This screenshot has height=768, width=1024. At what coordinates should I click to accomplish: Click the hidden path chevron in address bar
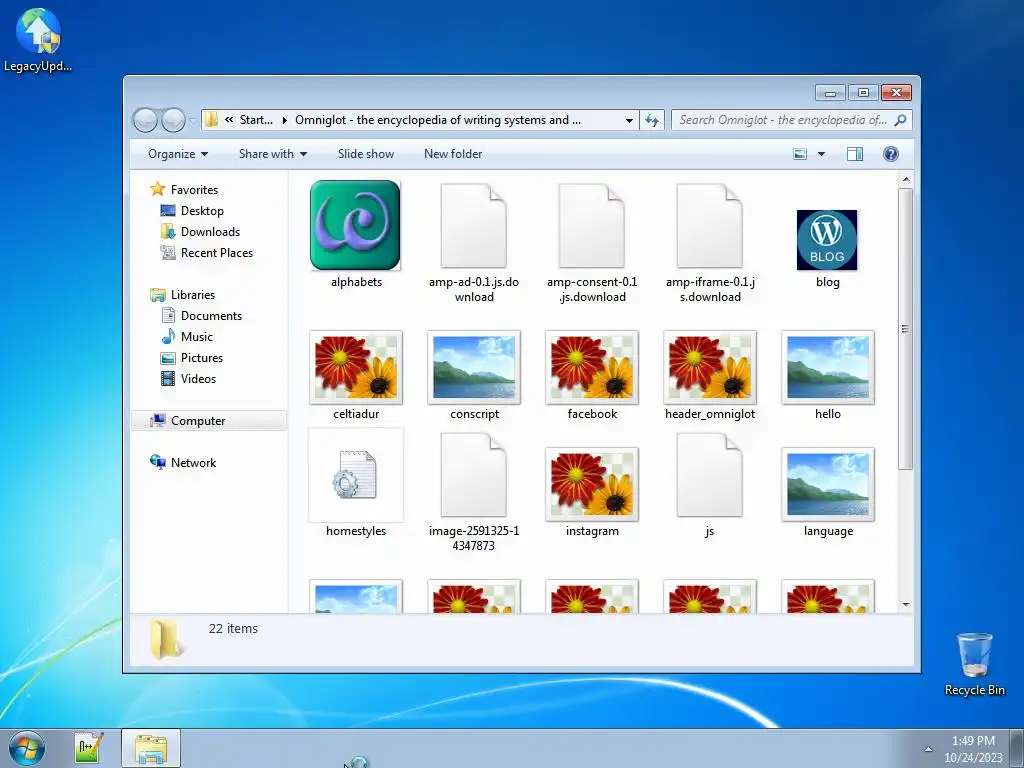(x=229, y=120)
